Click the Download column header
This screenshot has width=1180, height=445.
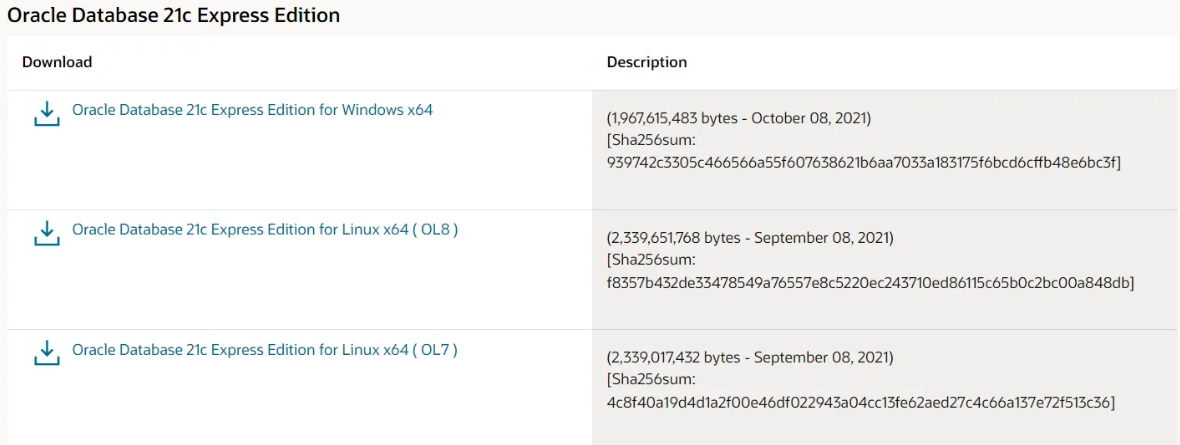point(57,62)
